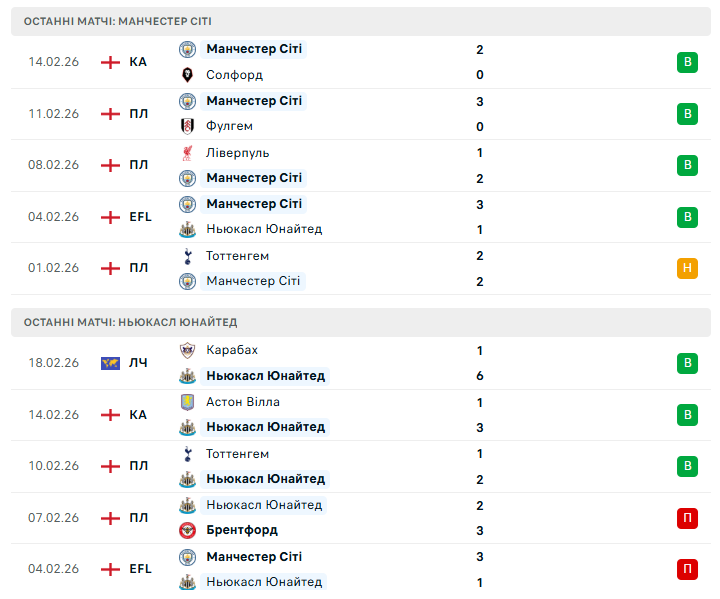Viewport: 720px width, 599px height.
Task: Click the England flag on the 11.02.26 match
Action: point(110,114)
